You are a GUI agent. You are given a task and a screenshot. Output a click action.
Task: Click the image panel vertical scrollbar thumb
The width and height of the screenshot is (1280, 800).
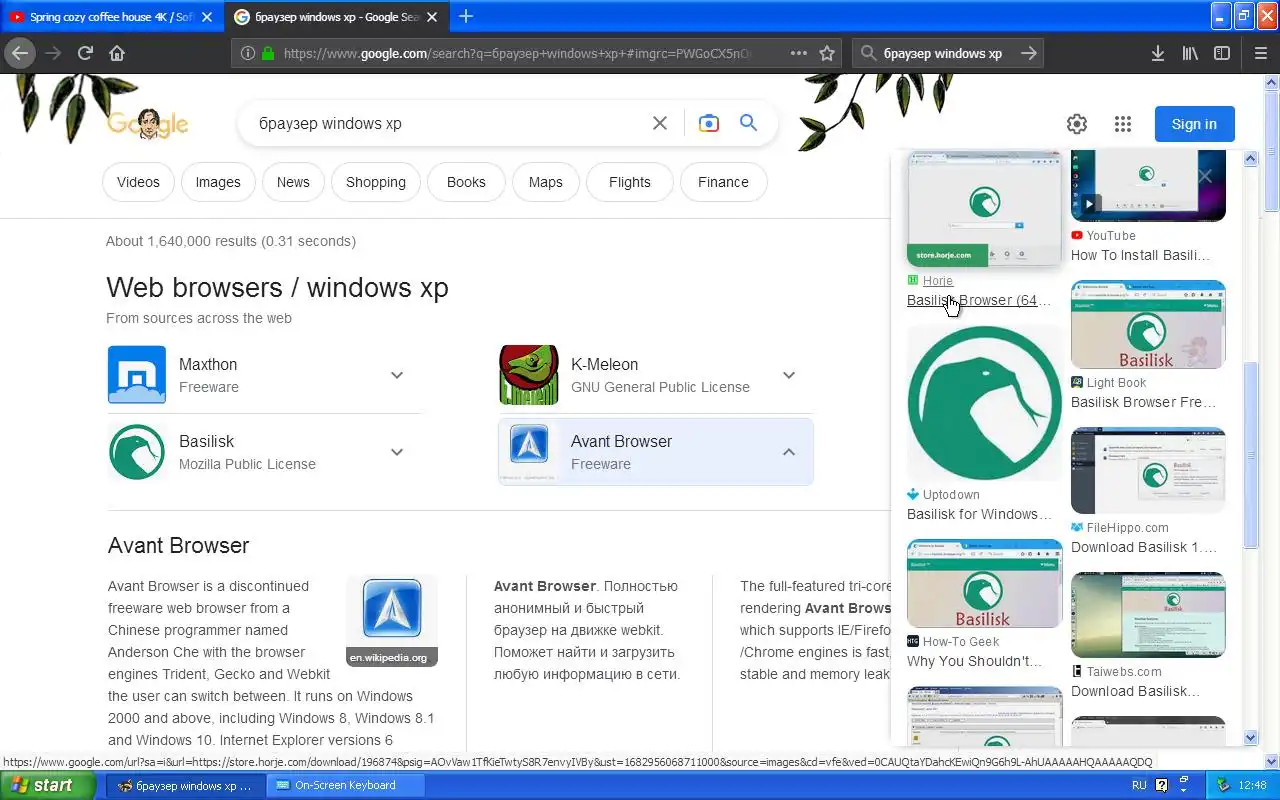click(1250, 455)
